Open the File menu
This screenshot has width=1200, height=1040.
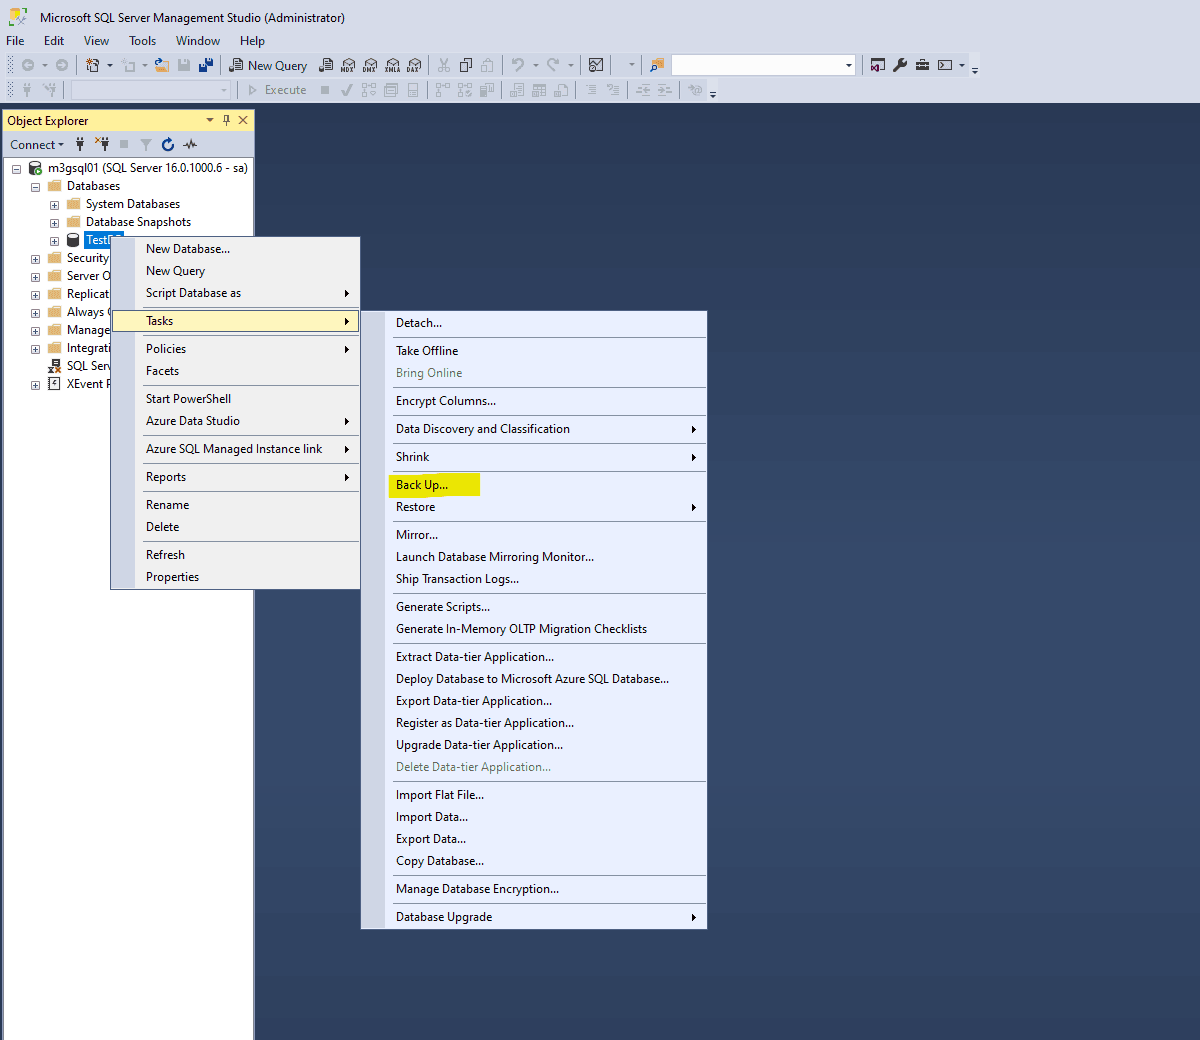pyautogui.click(x=15, y=41)
